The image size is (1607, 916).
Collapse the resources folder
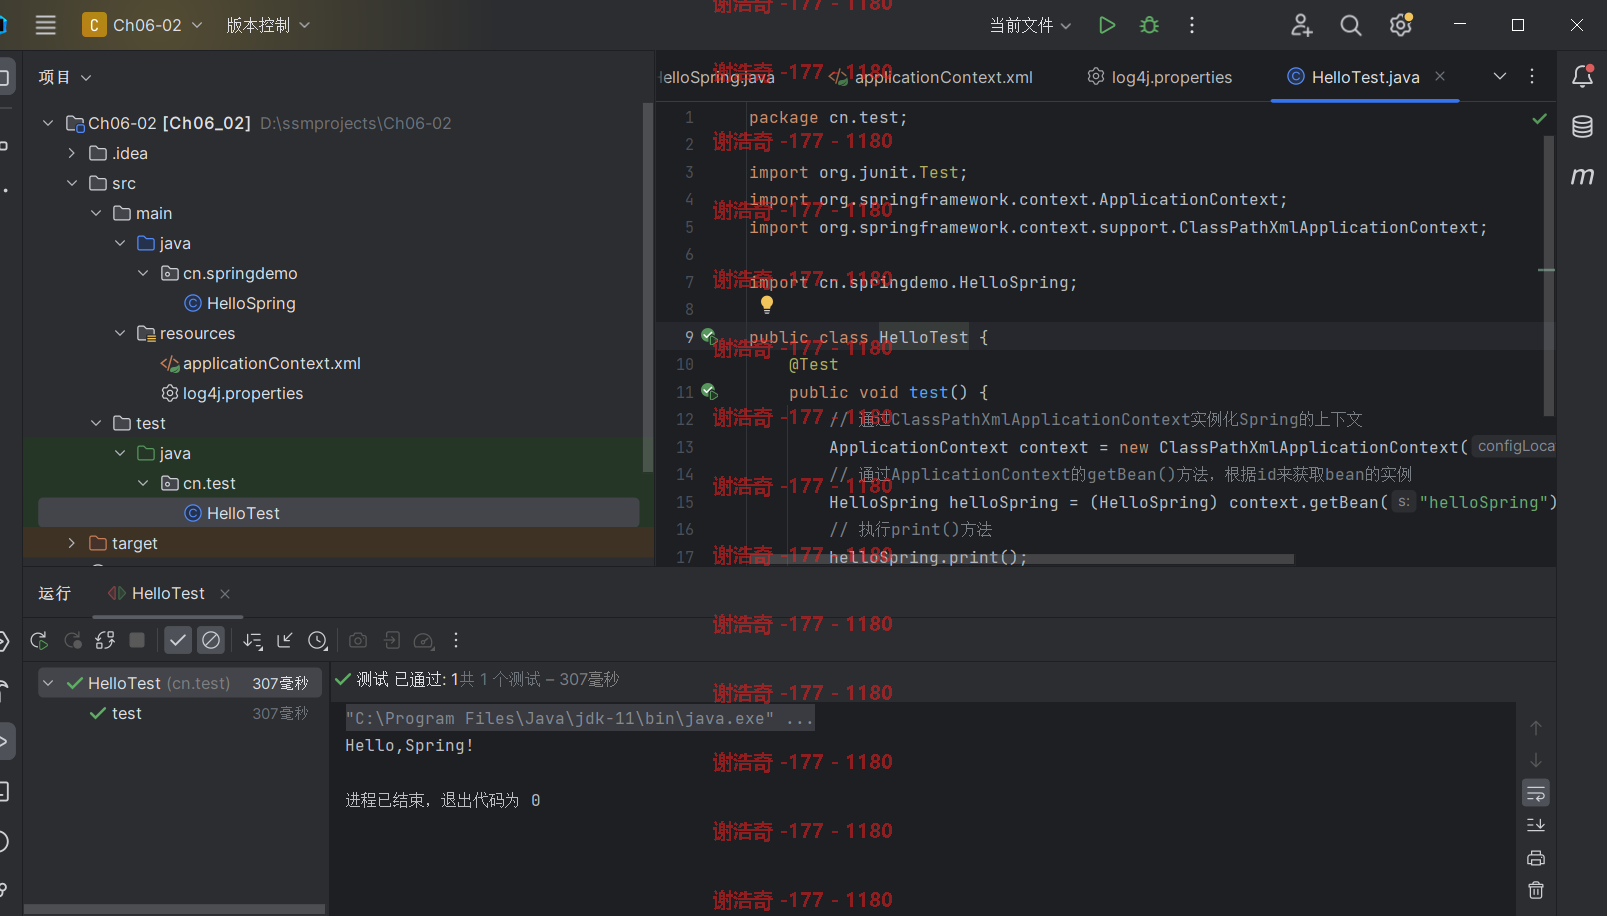[x=120, y=333]
